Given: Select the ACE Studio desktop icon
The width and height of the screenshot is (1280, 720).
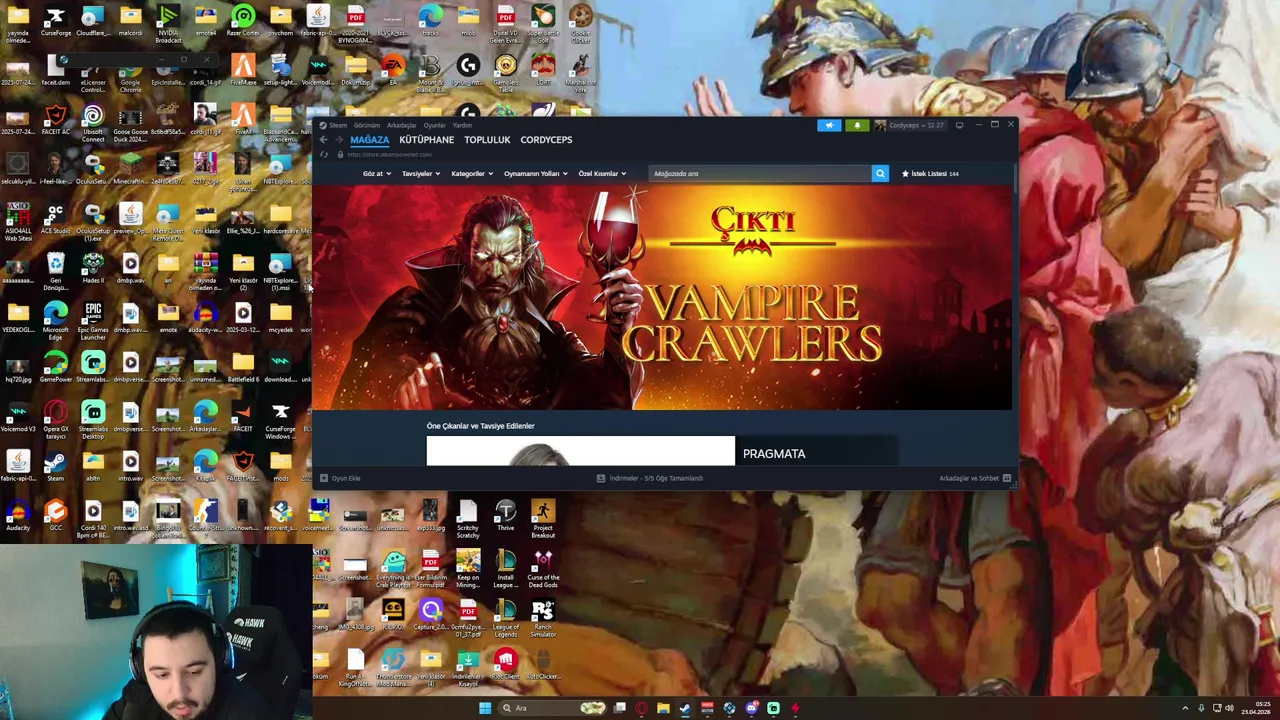Looking at the screenshot, I should tap(55, 218).
